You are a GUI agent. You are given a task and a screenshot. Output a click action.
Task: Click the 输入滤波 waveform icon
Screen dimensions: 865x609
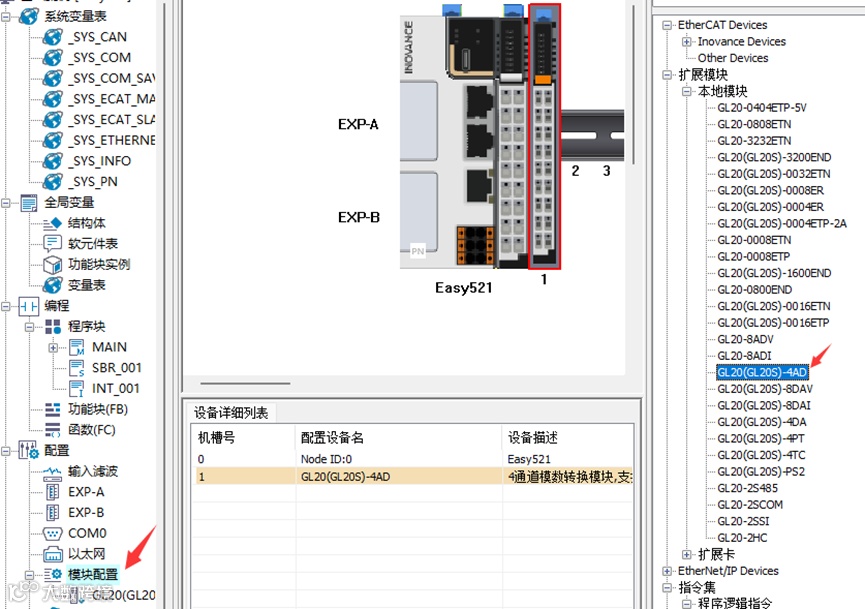52,472
